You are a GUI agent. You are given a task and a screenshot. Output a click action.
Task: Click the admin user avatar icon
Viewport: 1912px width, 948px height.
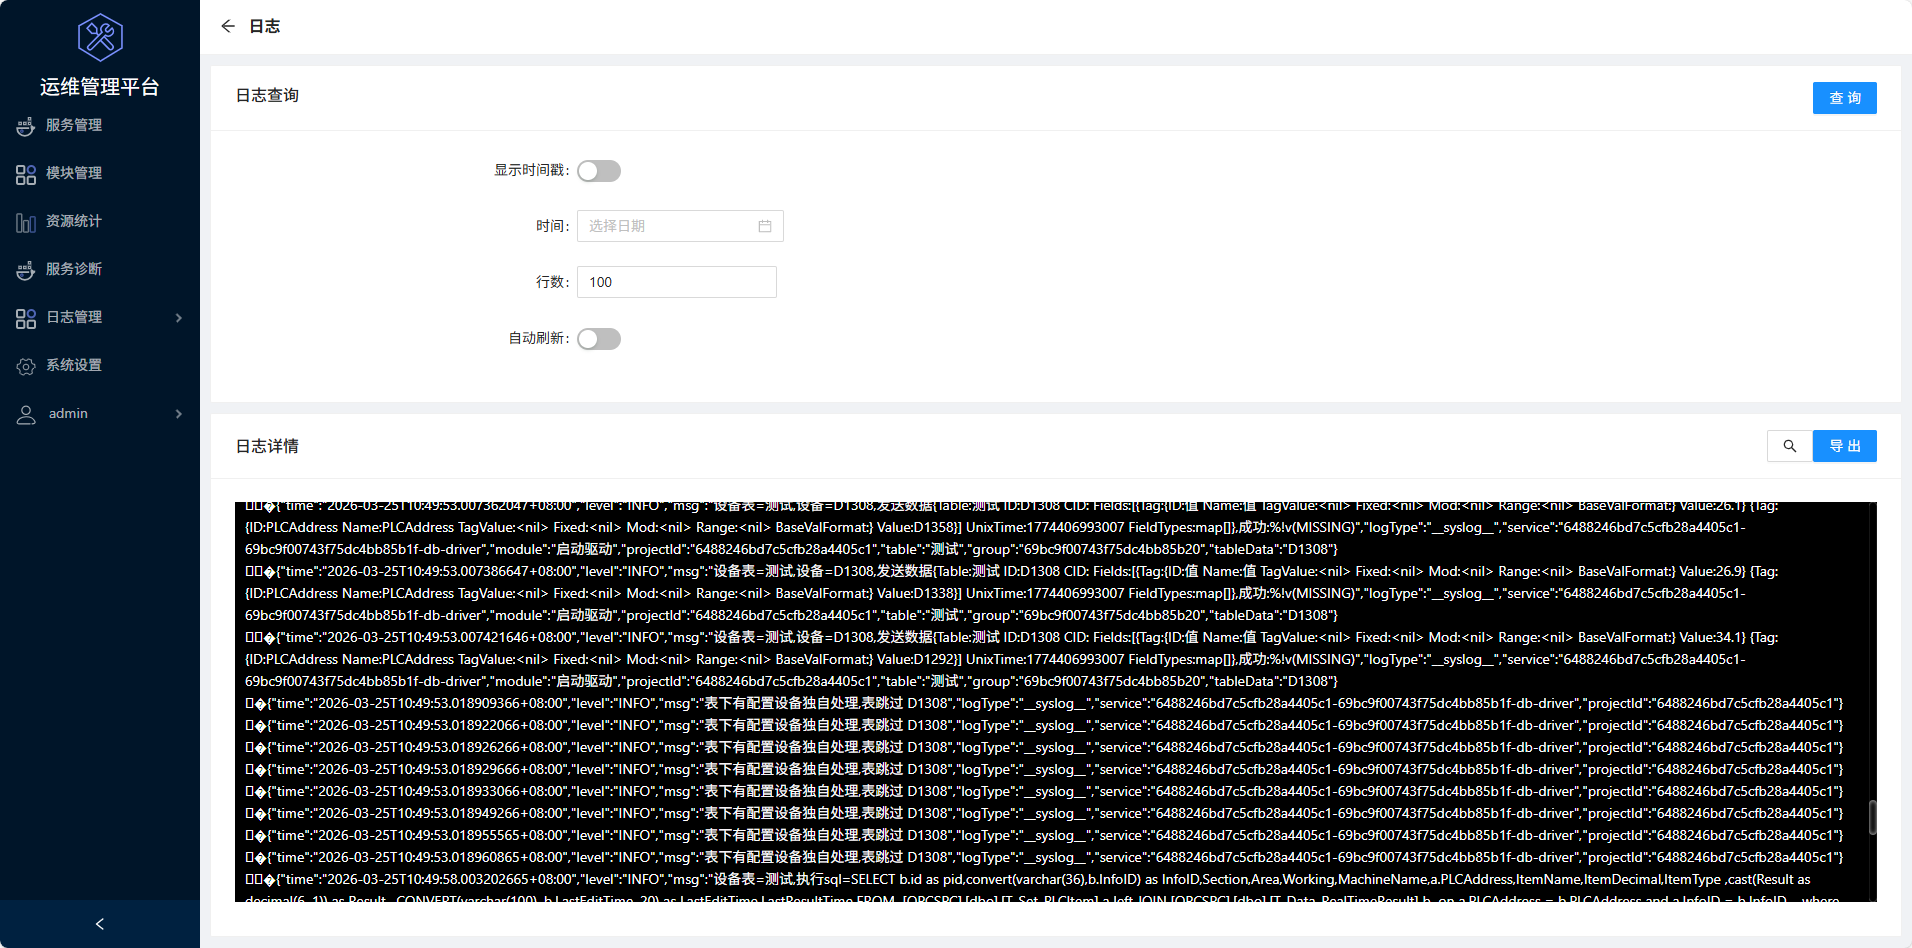(26, 414)
